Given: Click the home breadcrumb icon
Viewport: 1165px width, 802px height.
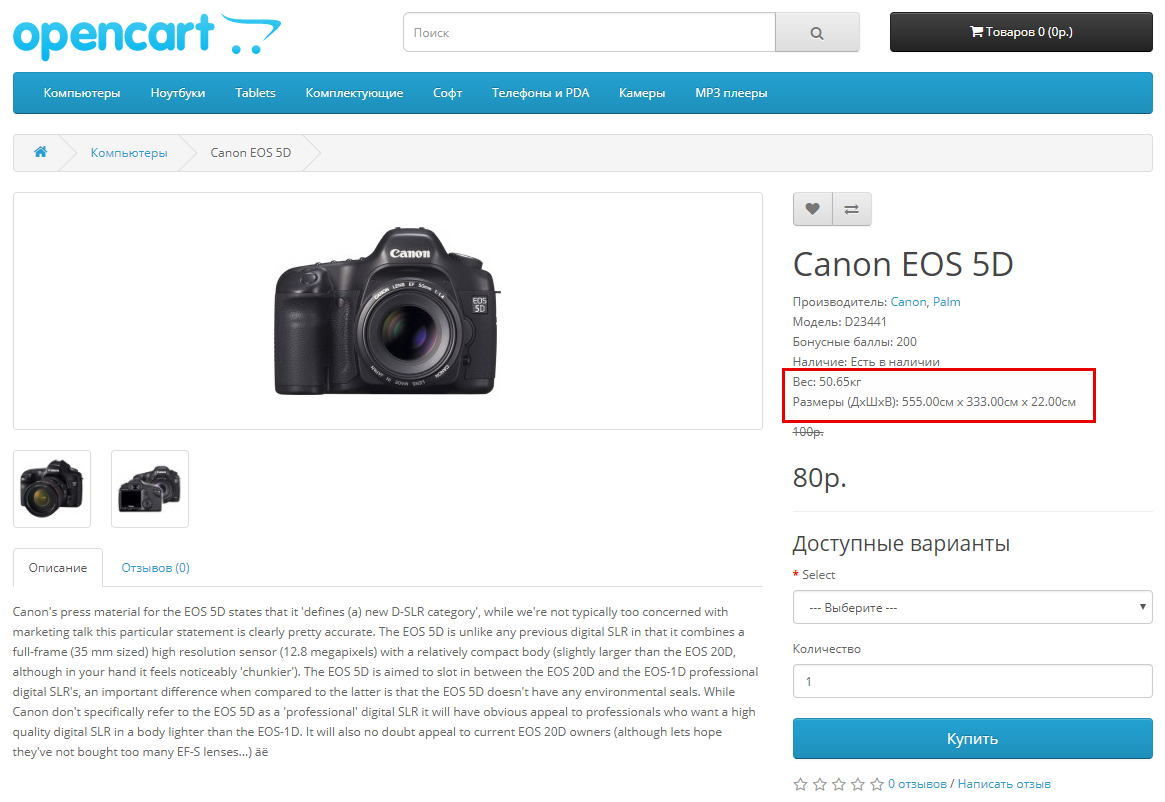Looking at the screenshot, I should click(41, 153).
